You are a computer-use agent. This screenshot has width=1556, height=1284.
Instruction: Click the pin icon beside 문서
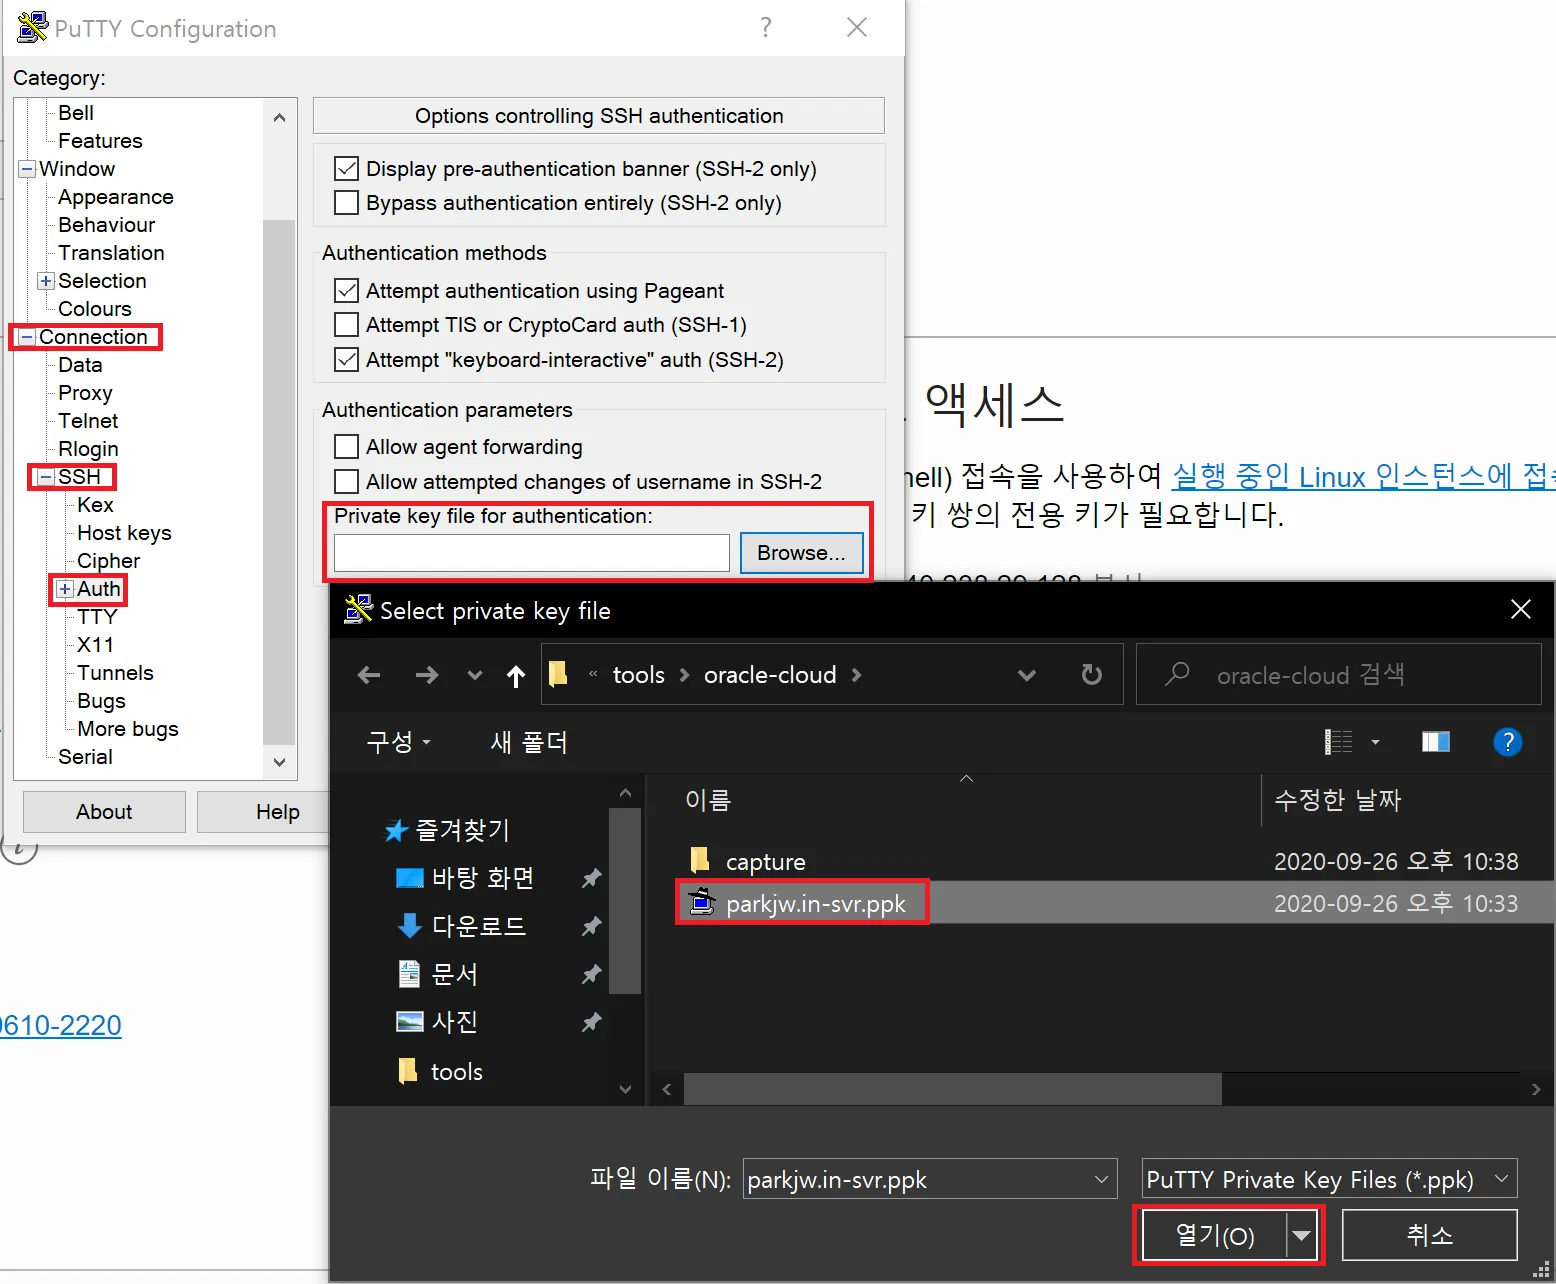click(592, 974)
